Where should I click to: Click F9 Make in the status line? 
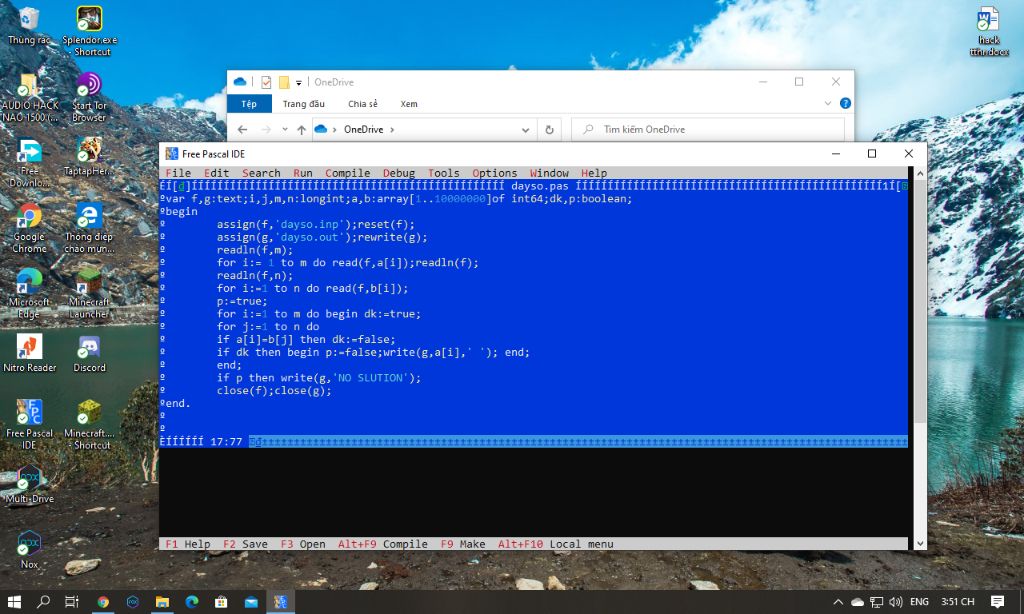click(462, 544)
